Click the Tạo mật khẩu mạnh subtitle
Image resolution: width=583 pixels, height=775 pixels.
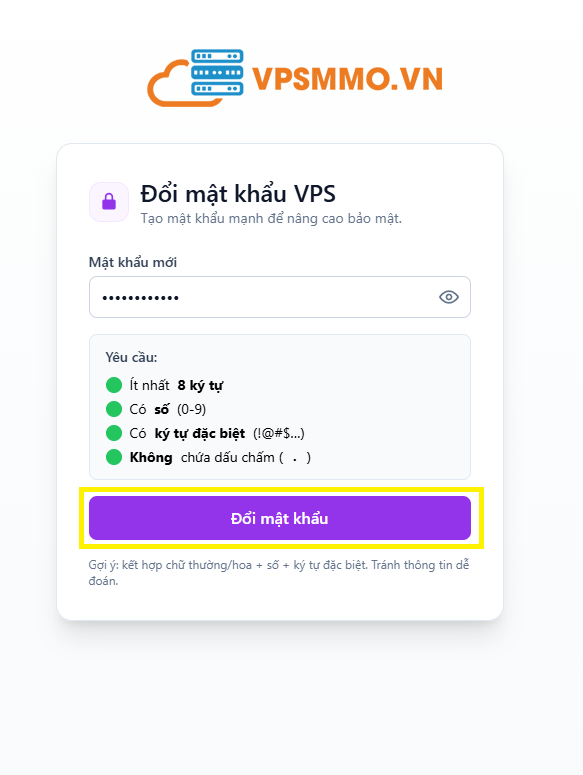pyautogui.click(x=271, y=218)
